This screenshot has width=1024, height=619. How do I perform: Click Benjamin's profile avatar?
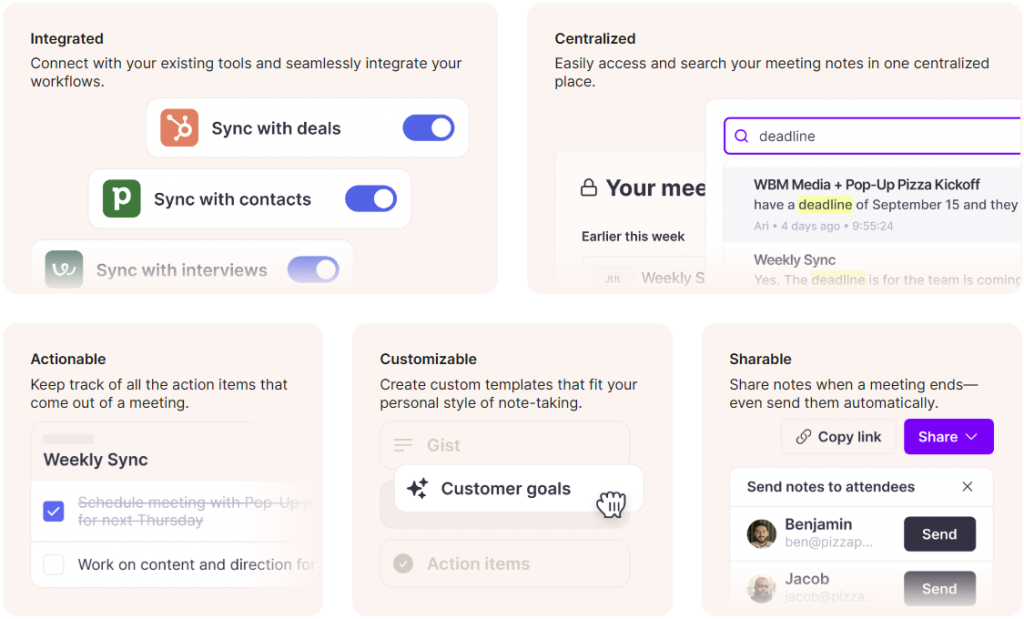762,534
